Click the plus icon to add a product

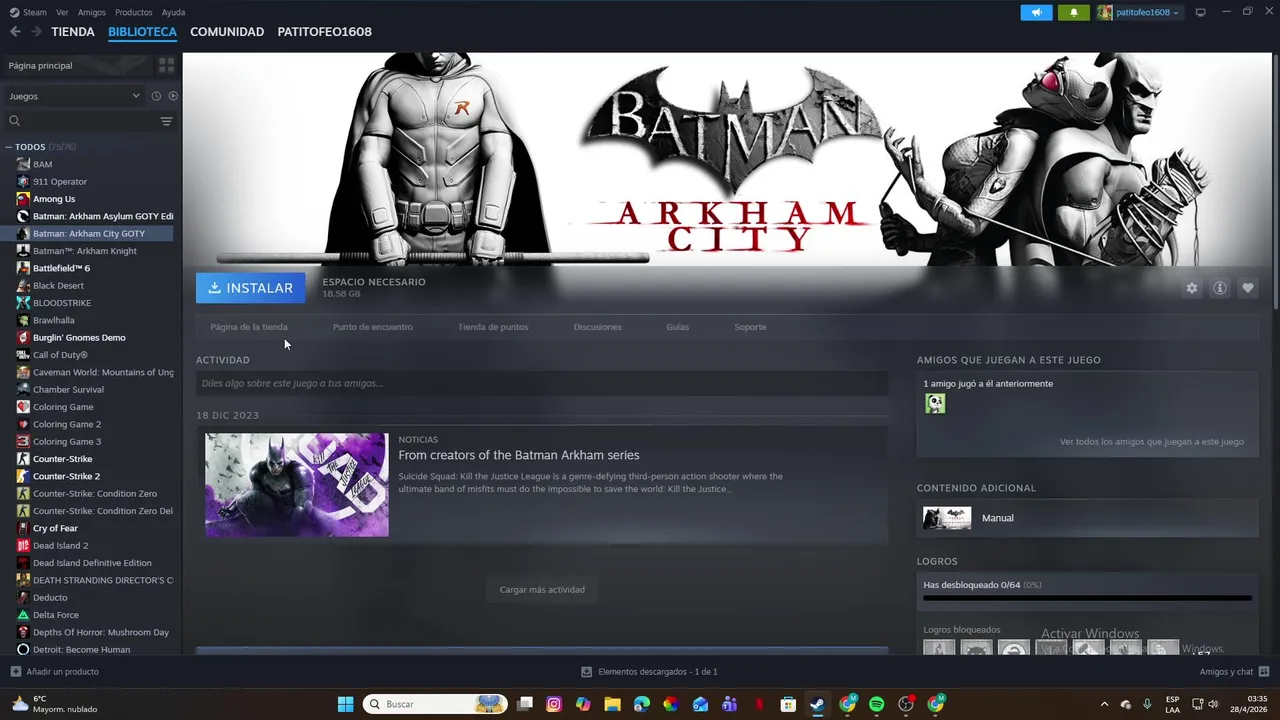coord(15,672)
